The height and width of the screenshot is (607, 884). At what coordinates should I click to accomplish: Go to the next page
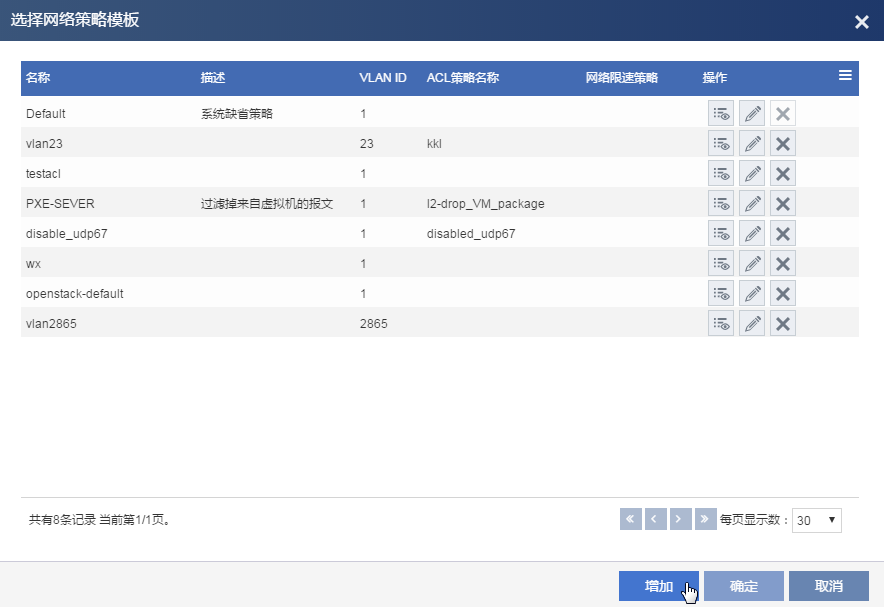click(x=681, y=519)
